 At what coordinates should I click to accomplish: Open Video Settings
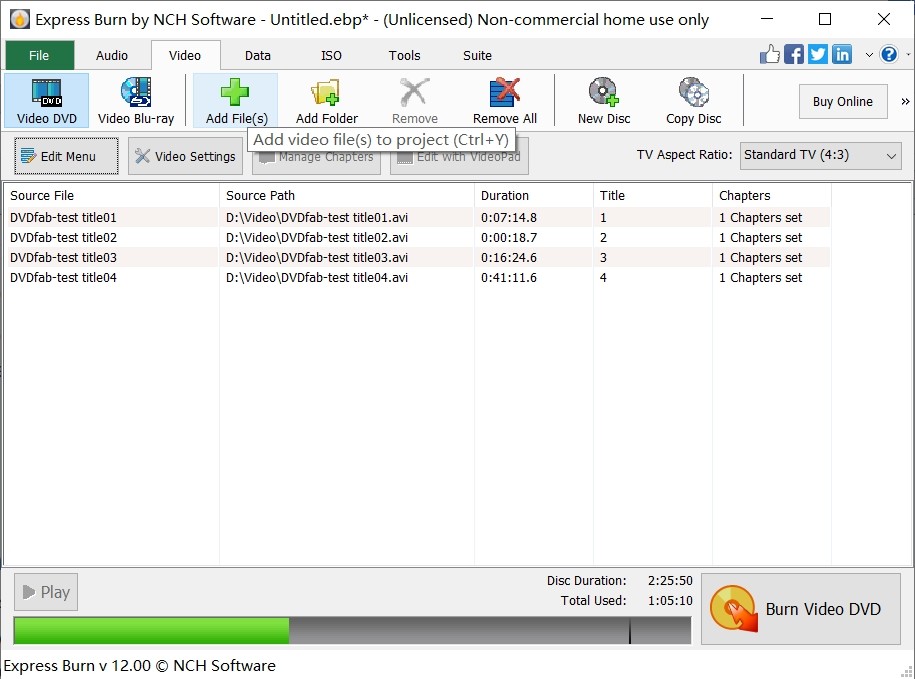point(184,156)
